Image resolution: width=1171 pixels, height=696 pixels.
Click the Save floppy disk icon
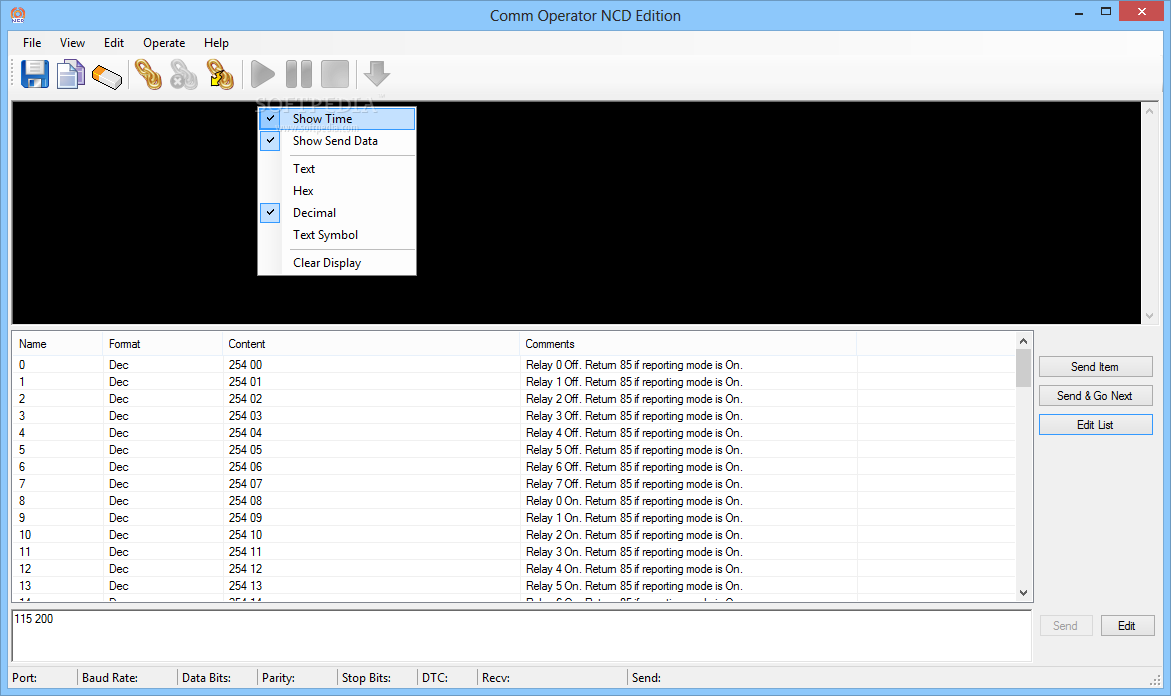pyautogui.click(x=35, y=75)
